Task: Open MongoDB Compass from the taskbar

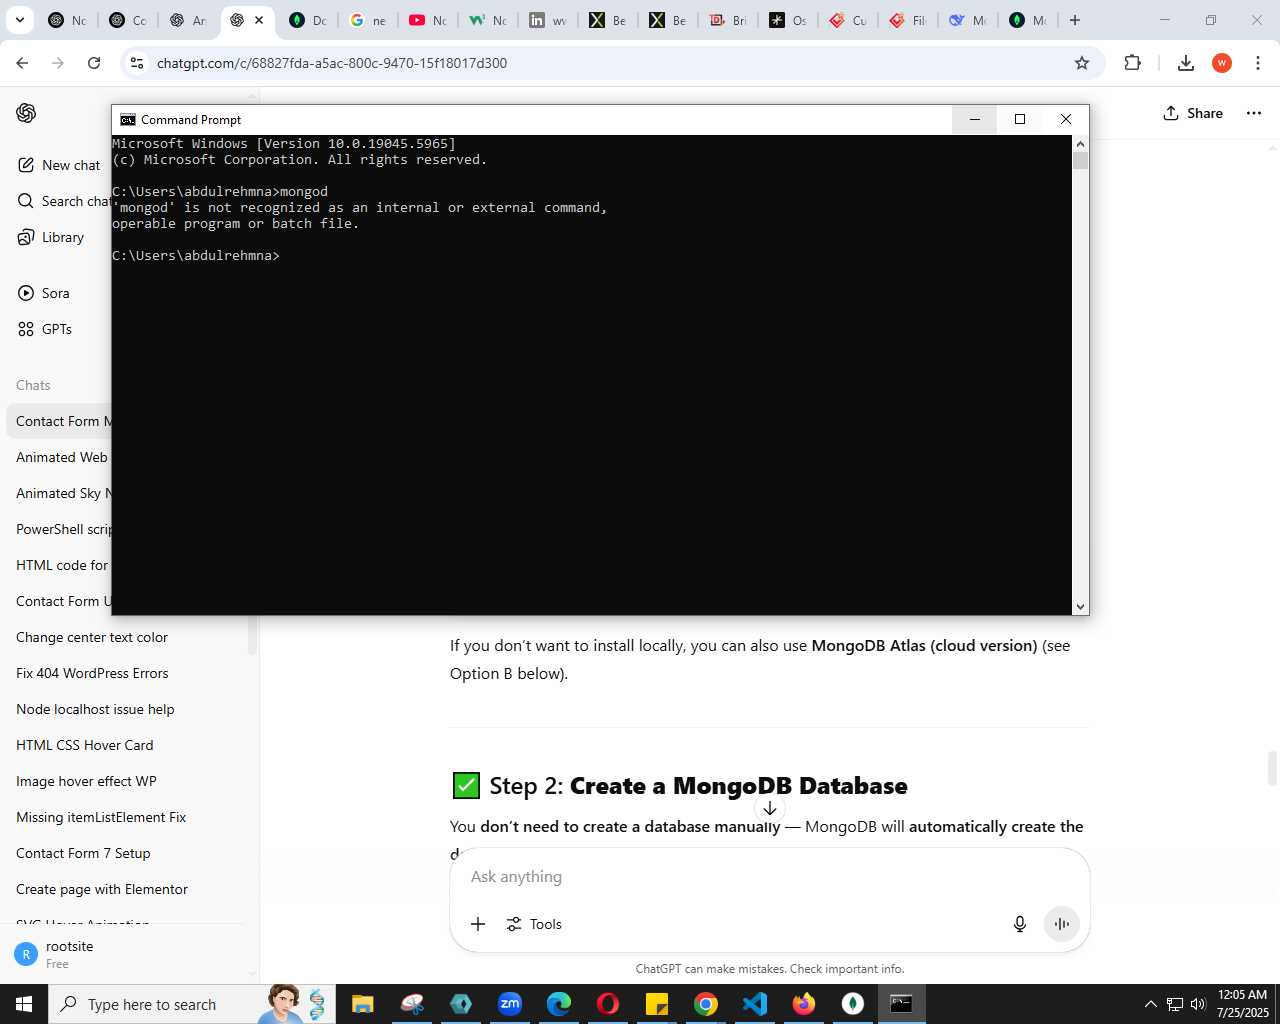Action: tap(853, 1004)
